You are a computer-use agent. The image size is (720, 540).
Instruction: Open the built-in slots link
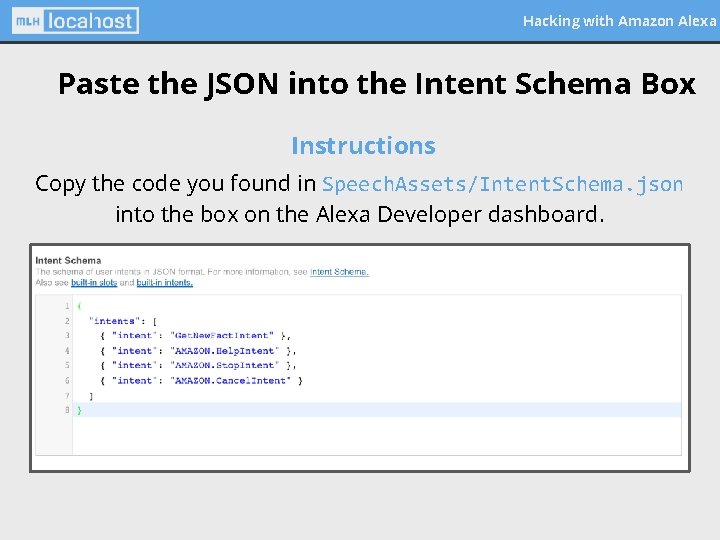pyautogui.click(x=94, y=283)
